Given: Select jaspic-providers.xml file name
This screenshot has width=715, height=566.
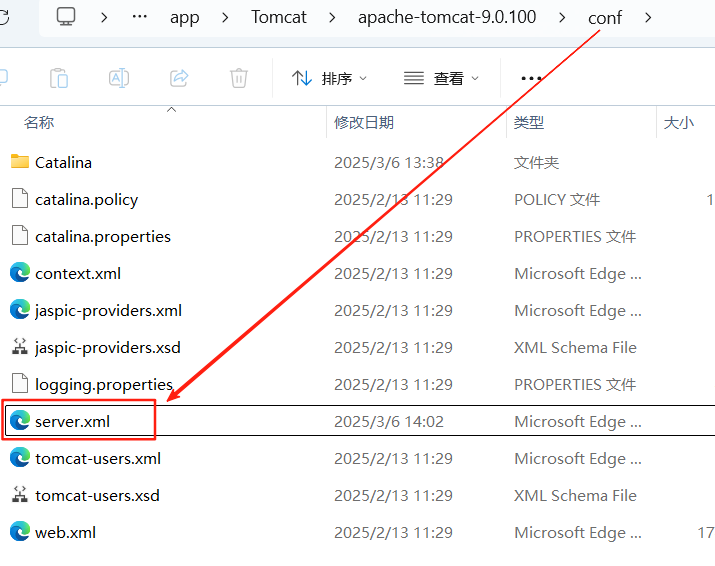Looking at the screenshot, I should pos(109,311).
